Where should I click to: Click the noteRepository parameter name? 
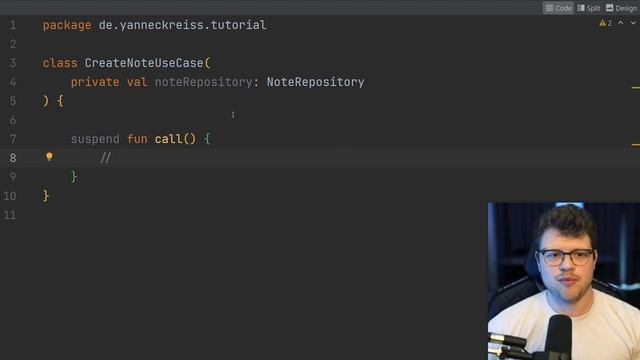[203, 82]
